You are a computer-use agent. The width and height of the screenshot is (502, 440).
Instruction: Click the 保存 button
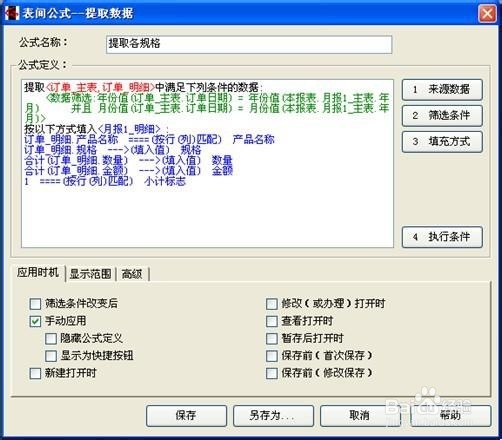point(186,416)
